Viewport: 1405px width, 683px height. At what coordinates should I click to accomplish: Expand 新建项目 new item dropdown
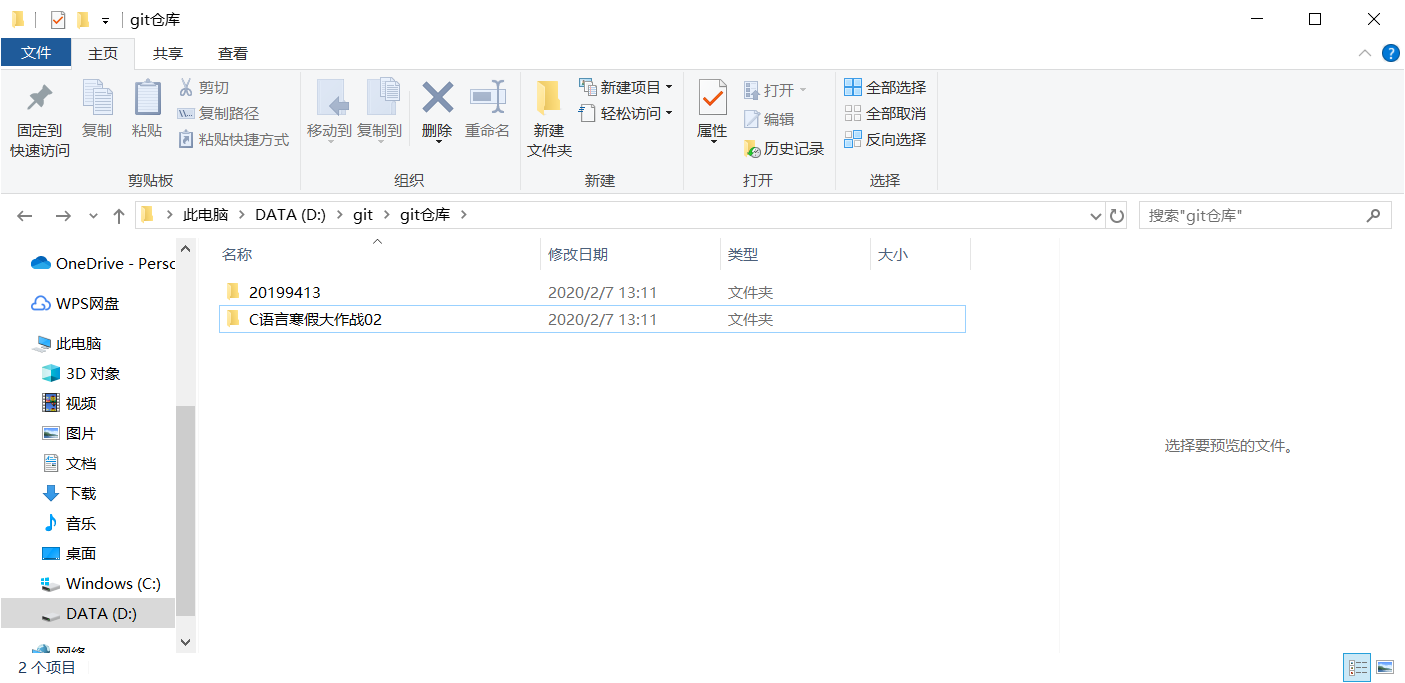coord(668,88)
